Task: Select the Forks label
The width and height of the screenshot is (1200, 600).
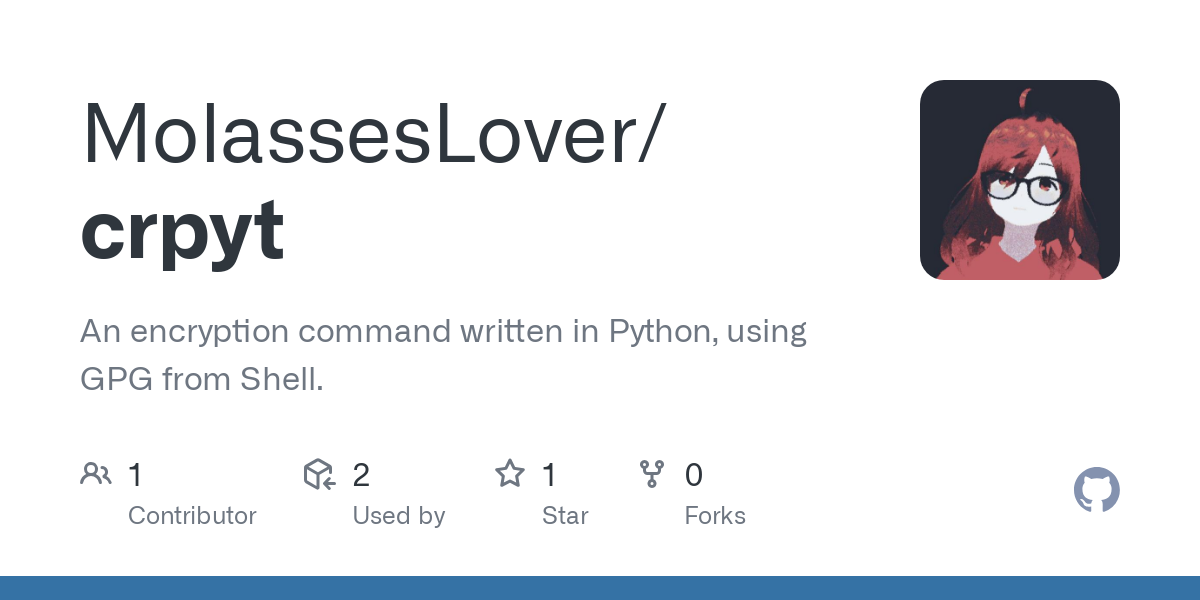Action: click(714, 516)
